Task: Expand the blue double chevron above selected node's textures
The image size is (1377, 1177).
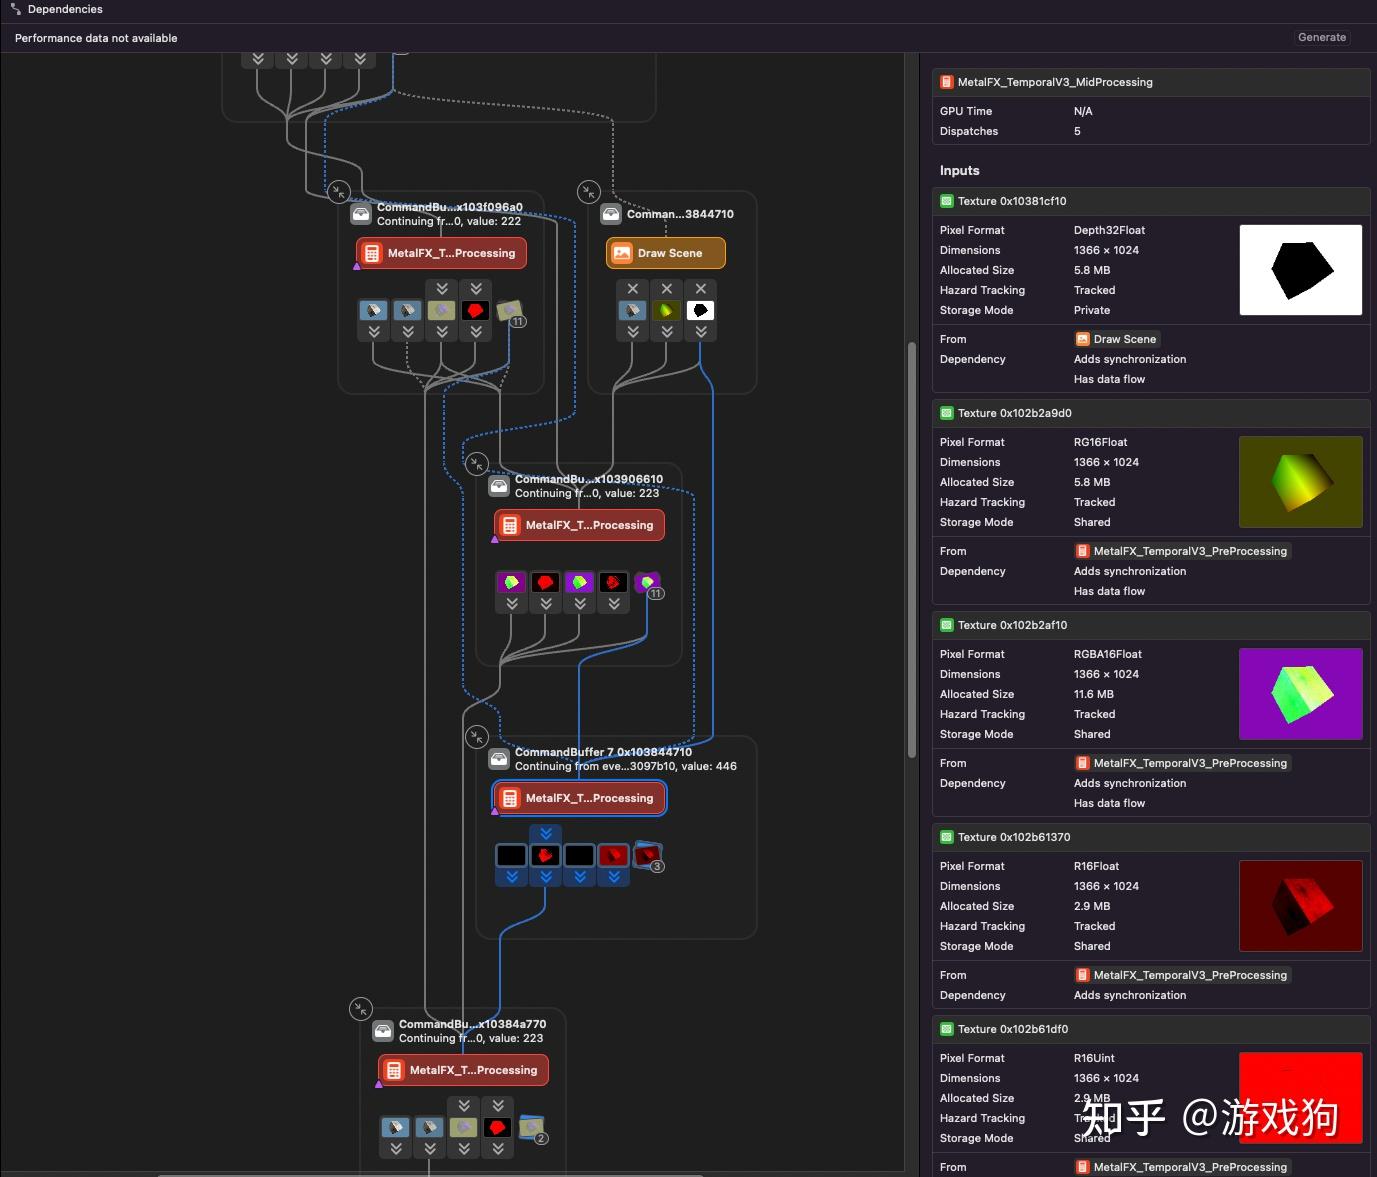Action: point(546,833)
